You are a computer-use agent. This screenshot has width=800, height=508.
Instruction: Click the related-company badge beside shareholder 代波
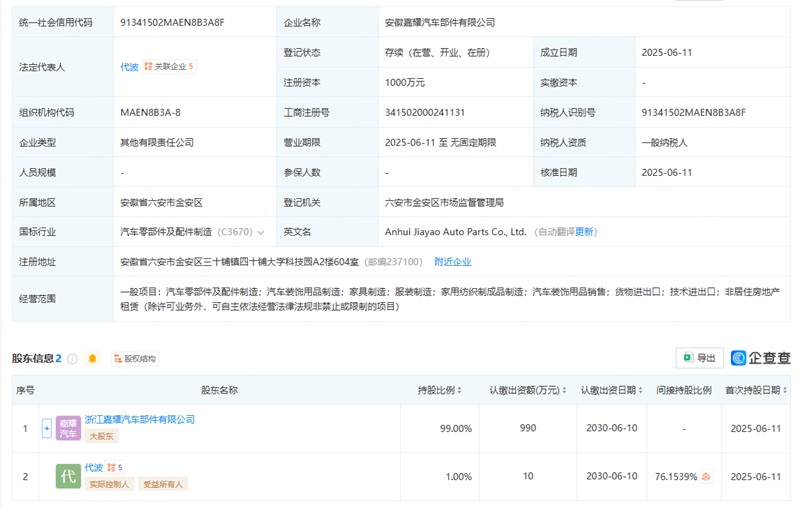click(115, 467)
